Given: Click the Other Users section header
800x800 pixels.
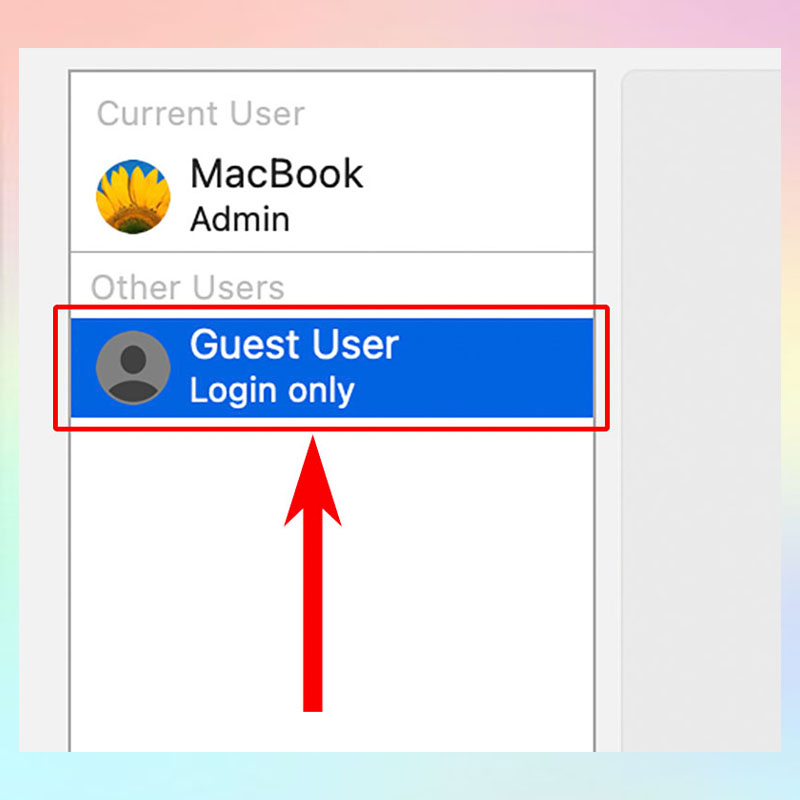Looking at the screenshot, I should tap(187, 287).
